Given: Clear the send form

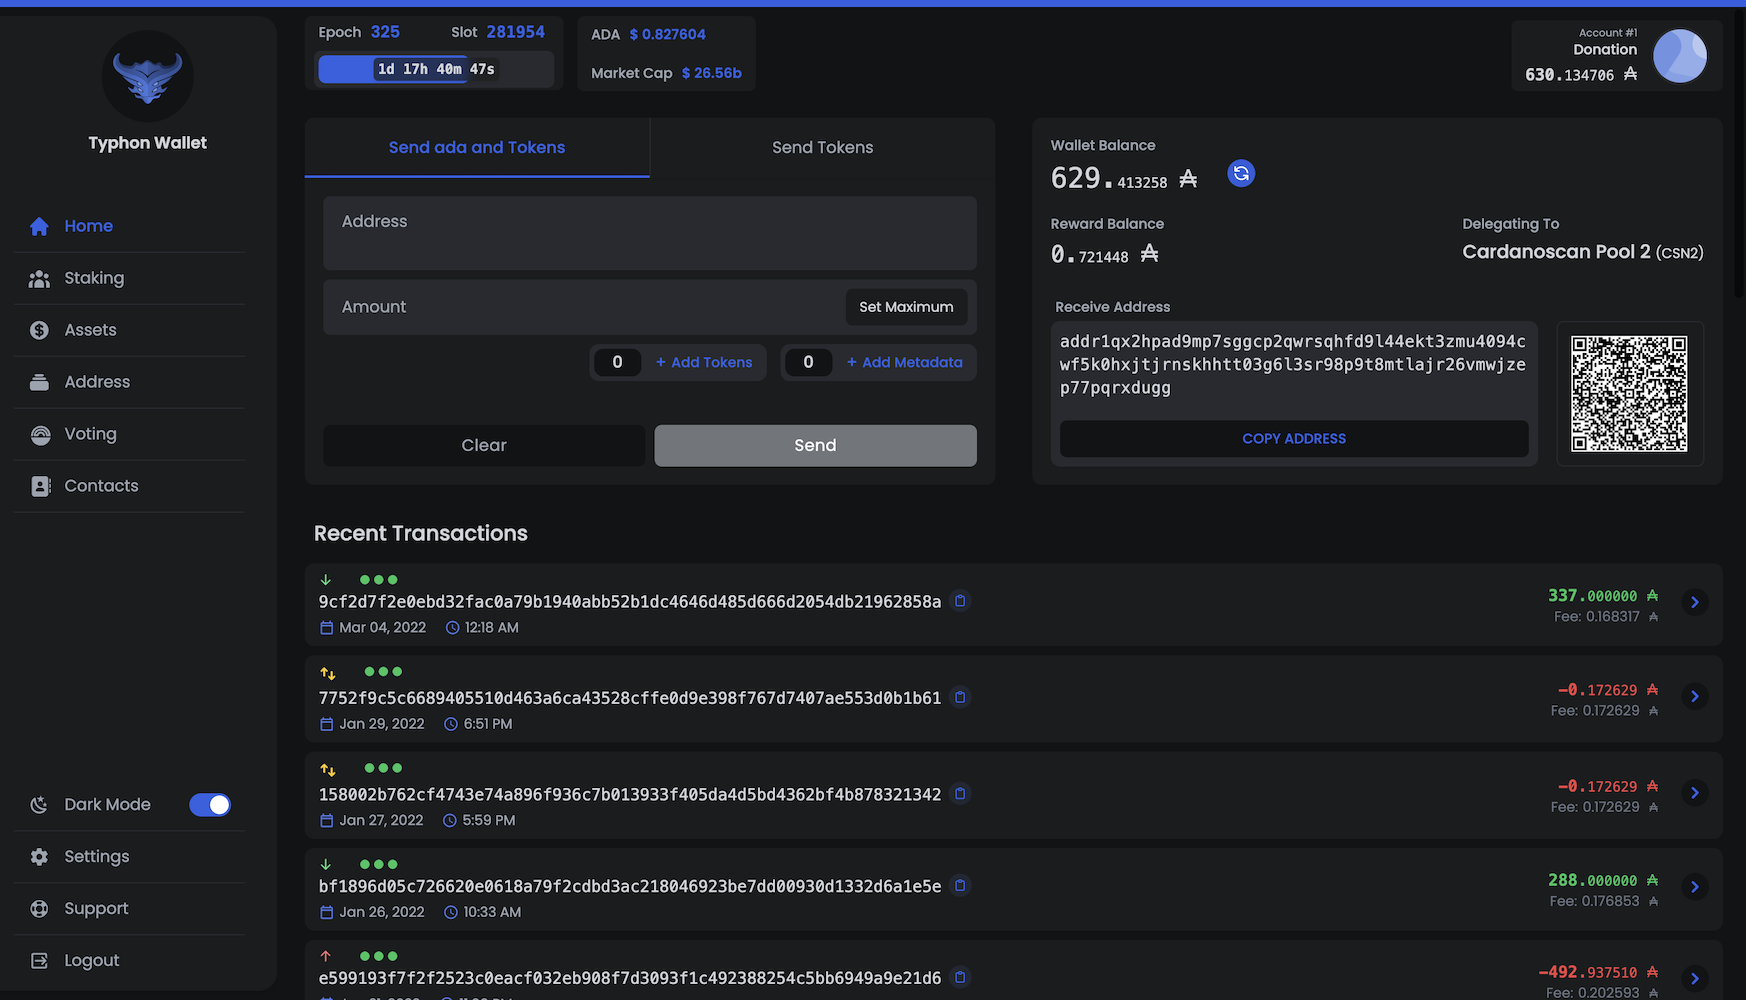Looking at the screenshot, I should pos(484,446).
